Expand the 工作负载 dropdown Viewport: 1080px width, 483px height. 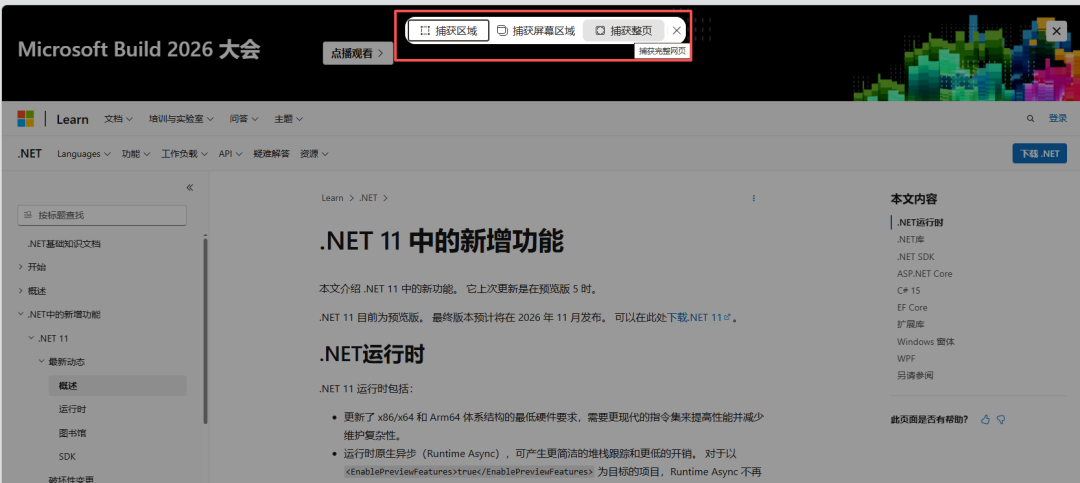coord(185,154)
